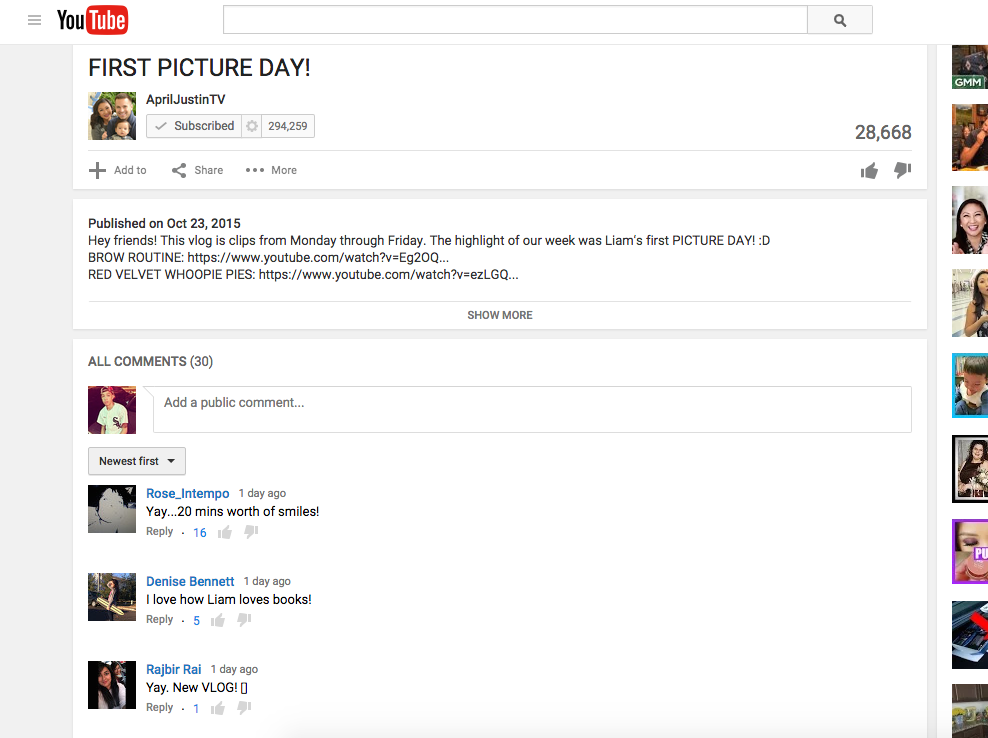
Task: Open the BROW ROUTINE video link
Action: pyautogui.click(x=318, y=257)
